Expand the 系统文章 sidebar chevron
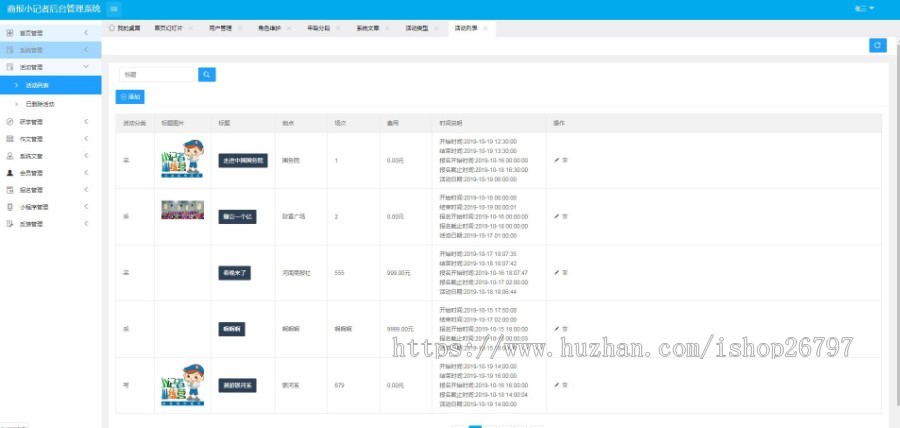 [86, 156]
